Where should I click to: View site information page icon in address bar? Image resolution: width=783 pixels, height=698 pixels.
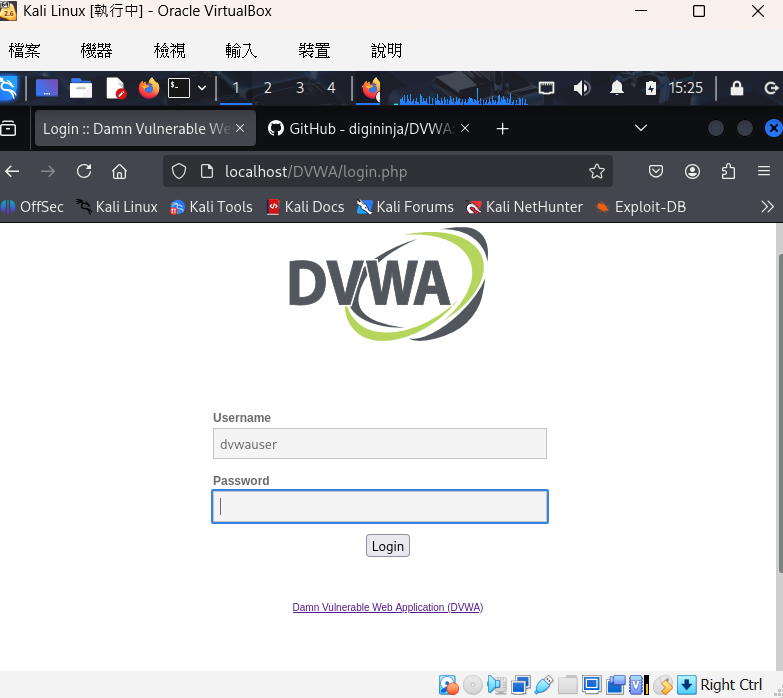coord(206,172)
